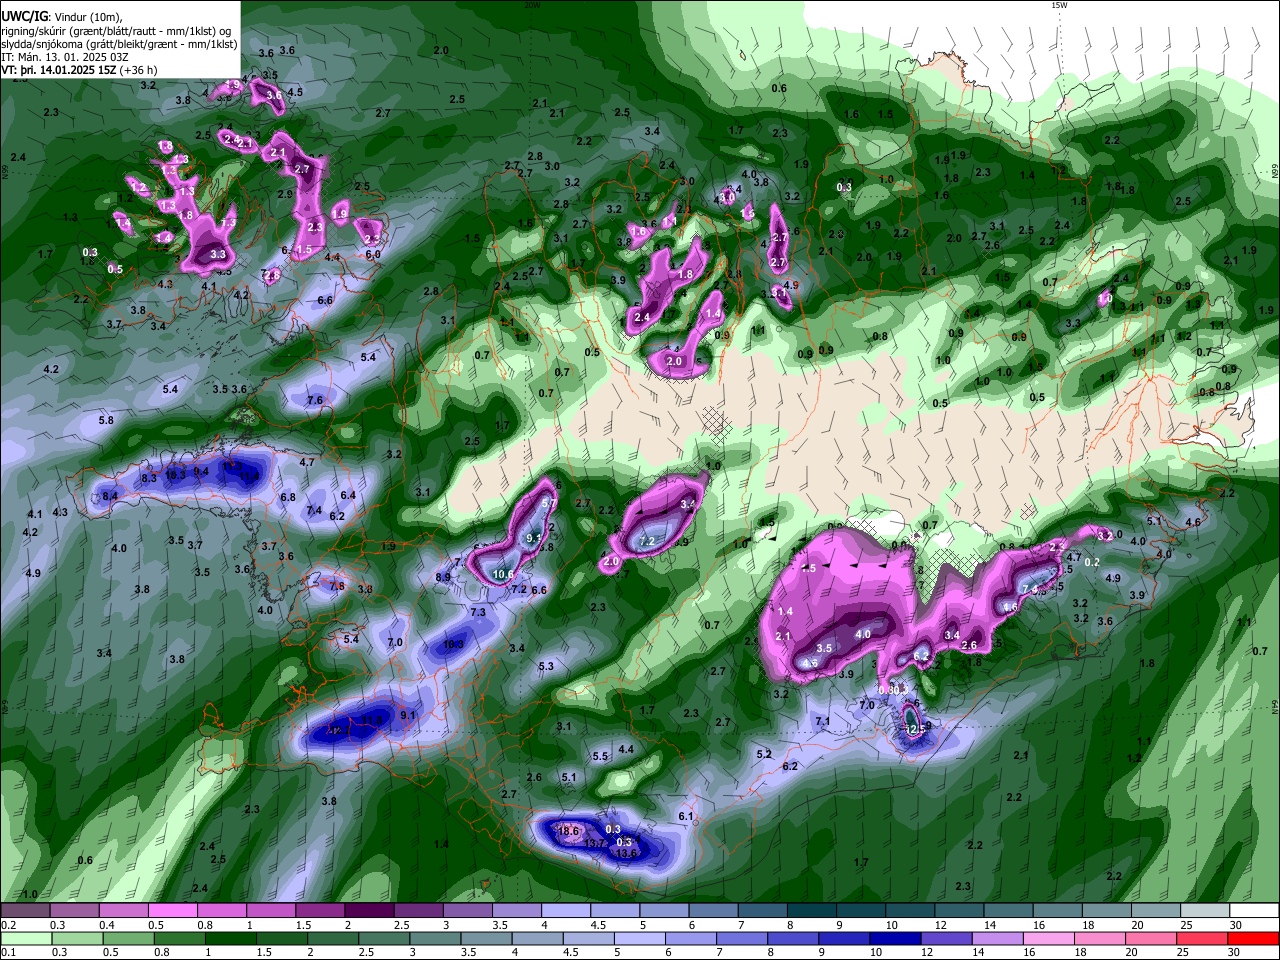1280x960 pixels.
Task: Click the '(+36 h)' forecast offset text
Action: [x=138, y=70]
